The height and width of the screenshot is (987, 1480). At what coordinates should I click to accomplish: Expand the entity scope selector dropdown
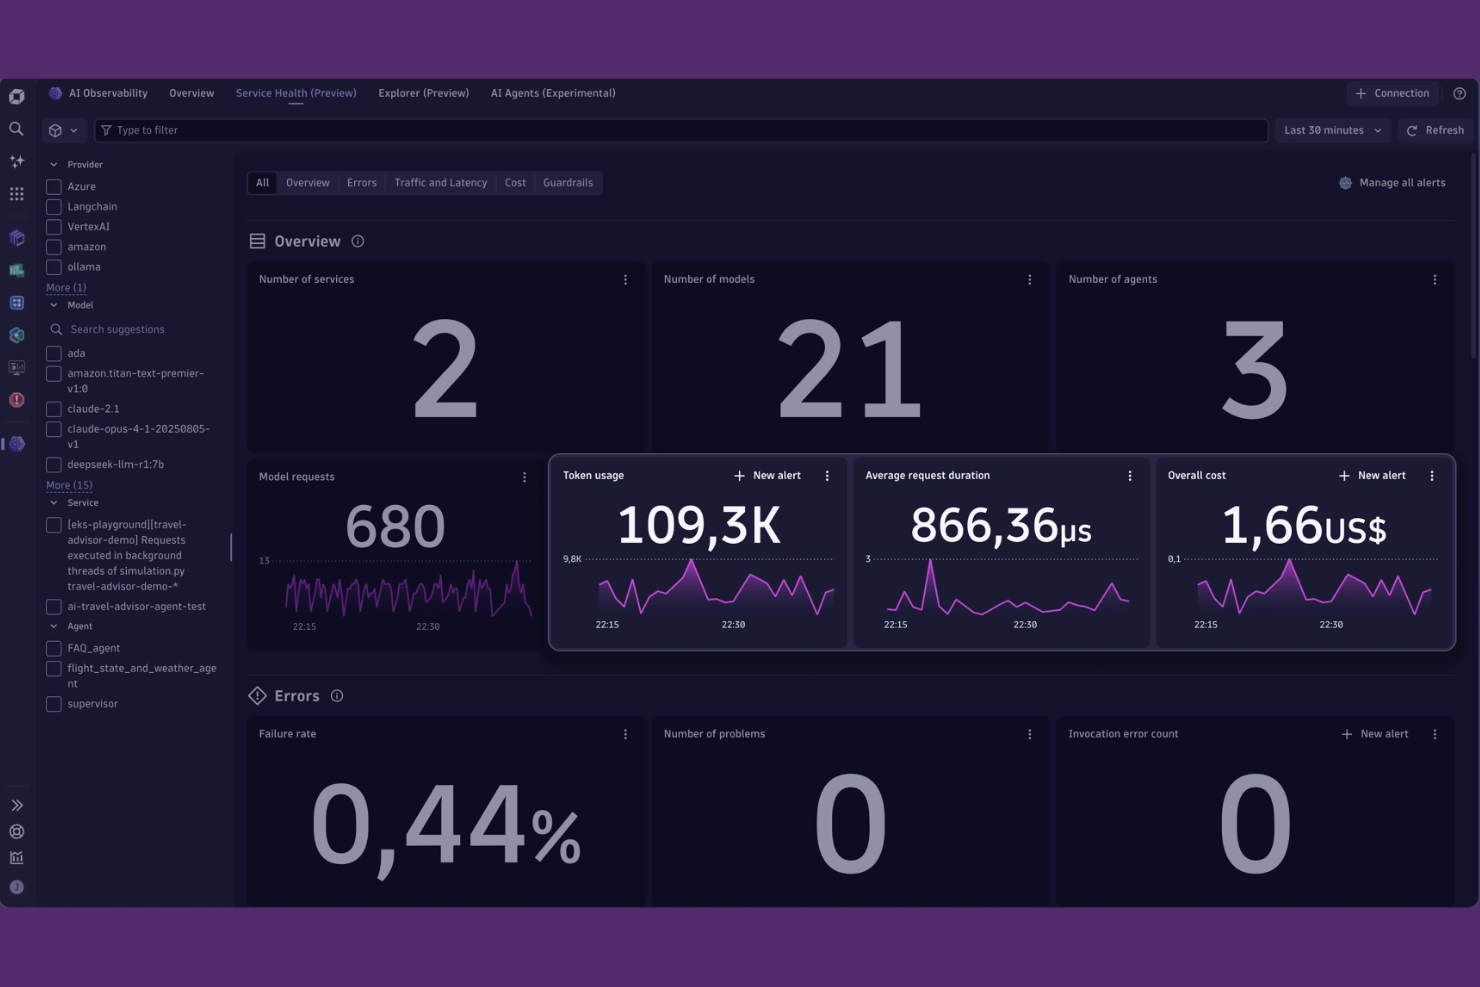pos(63,130)
